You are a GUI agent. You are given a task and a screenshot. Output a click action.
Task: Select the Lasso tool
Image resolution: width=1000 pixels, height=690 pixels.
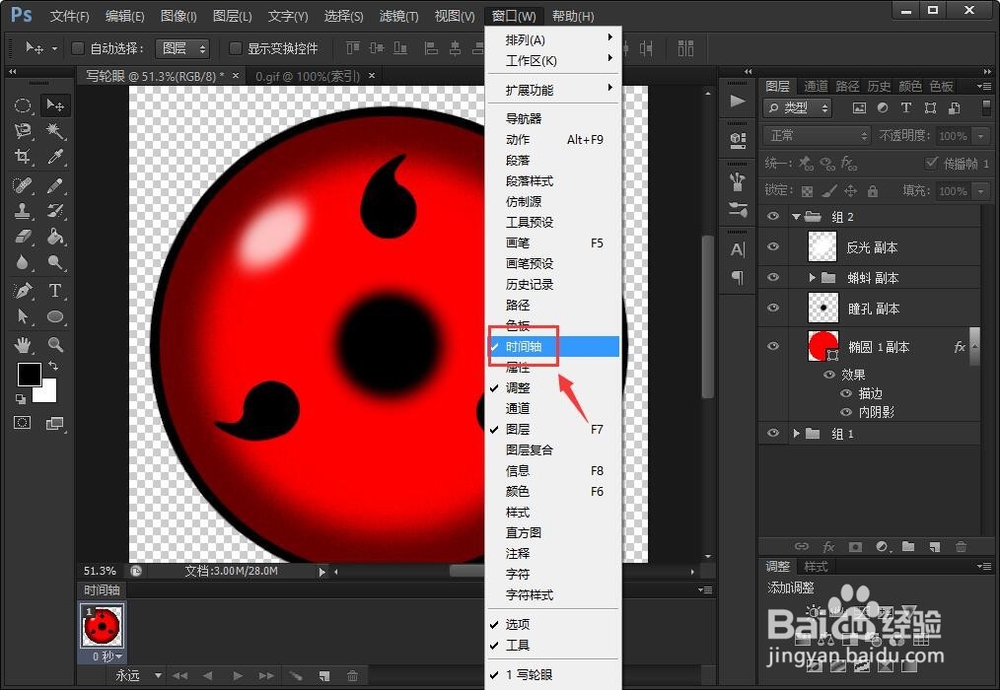pyautogui.click(x=23, y=131)
